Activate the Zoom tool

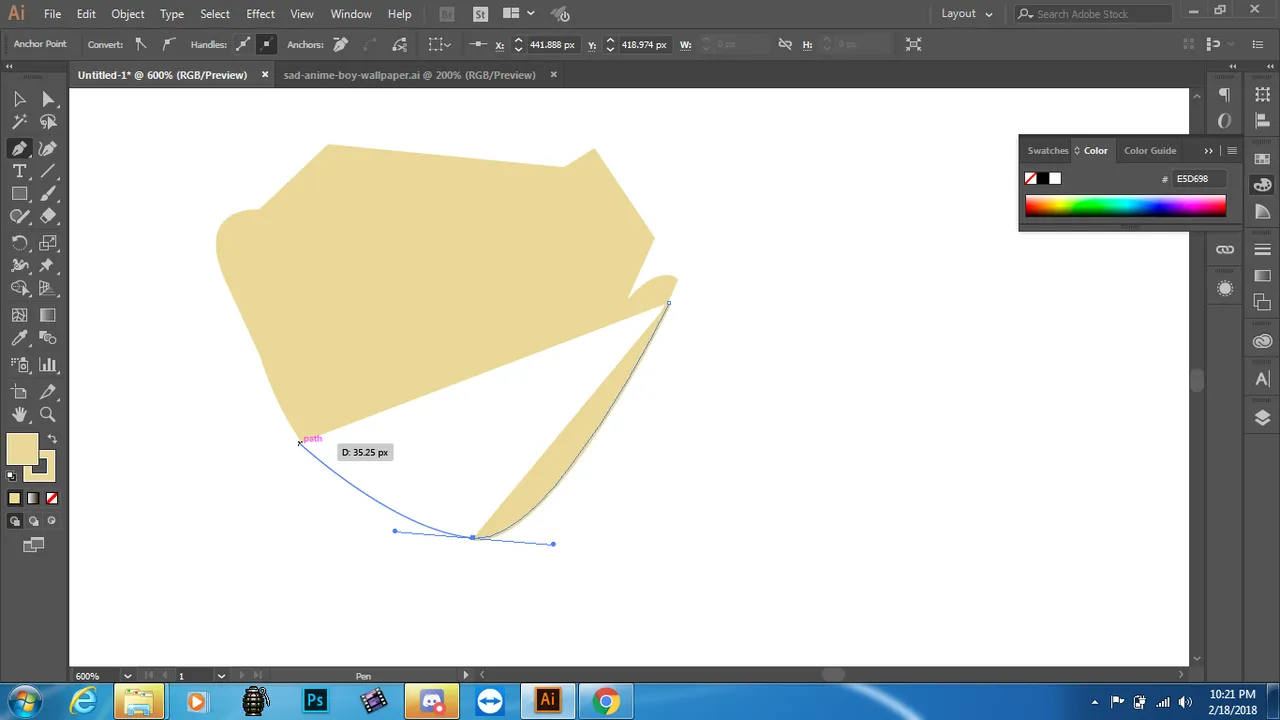coord(47,414)
